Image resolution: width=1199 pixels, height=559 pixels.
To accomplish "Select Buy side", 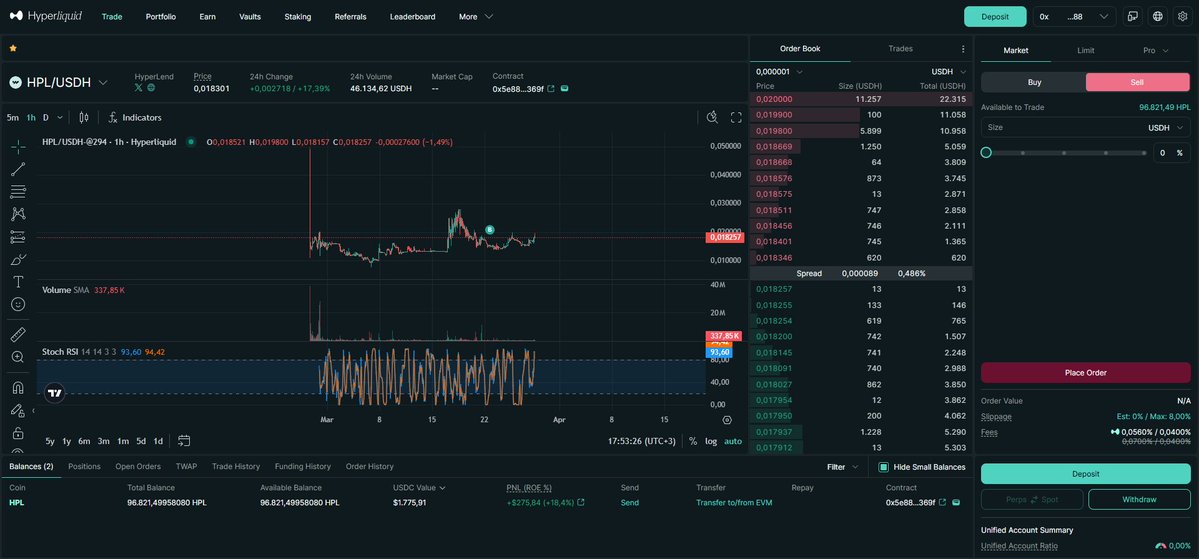I will [x=1034, y=83].
